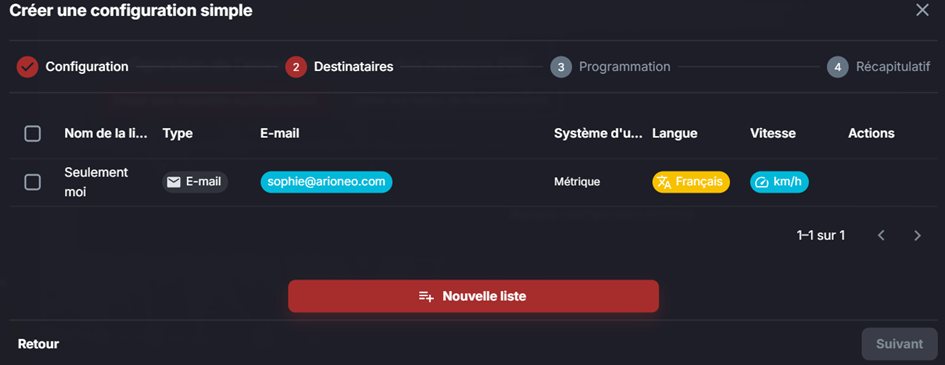945x365 pixels.
Task: Click the speedometer icon in km/h badge
Action: tap(762, 182)
